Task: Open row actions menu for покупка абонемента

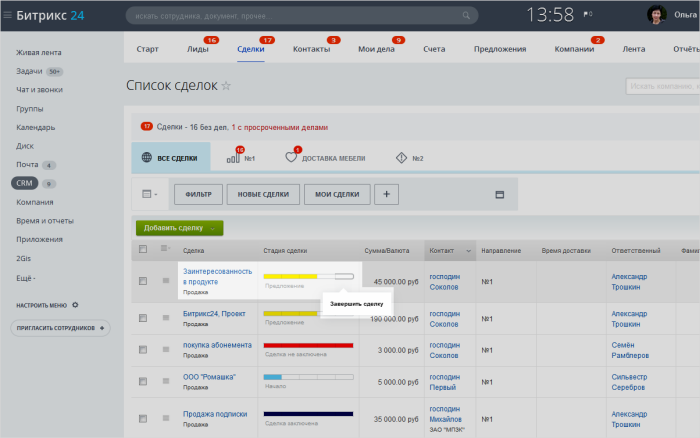Action: 166,350
